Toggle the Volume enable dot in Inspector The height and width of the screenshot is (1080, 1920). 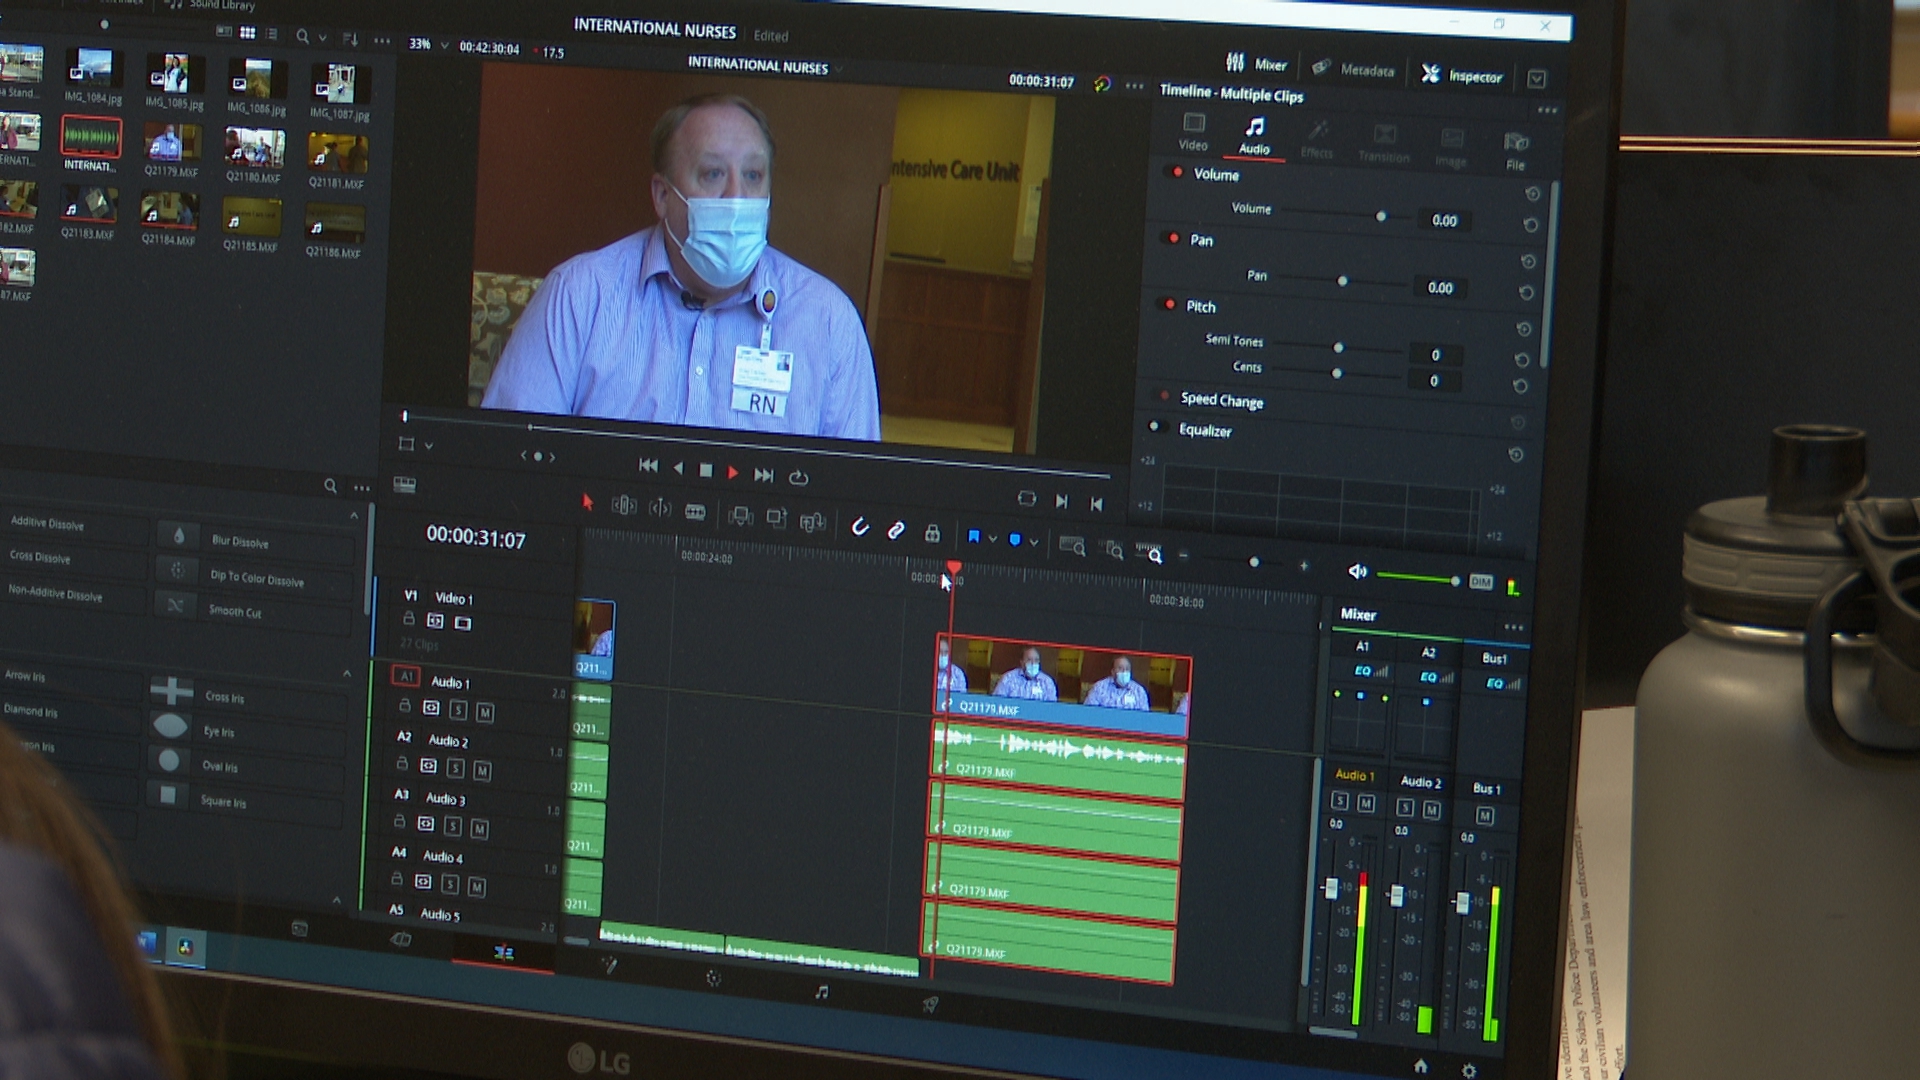click(1177, 173)
